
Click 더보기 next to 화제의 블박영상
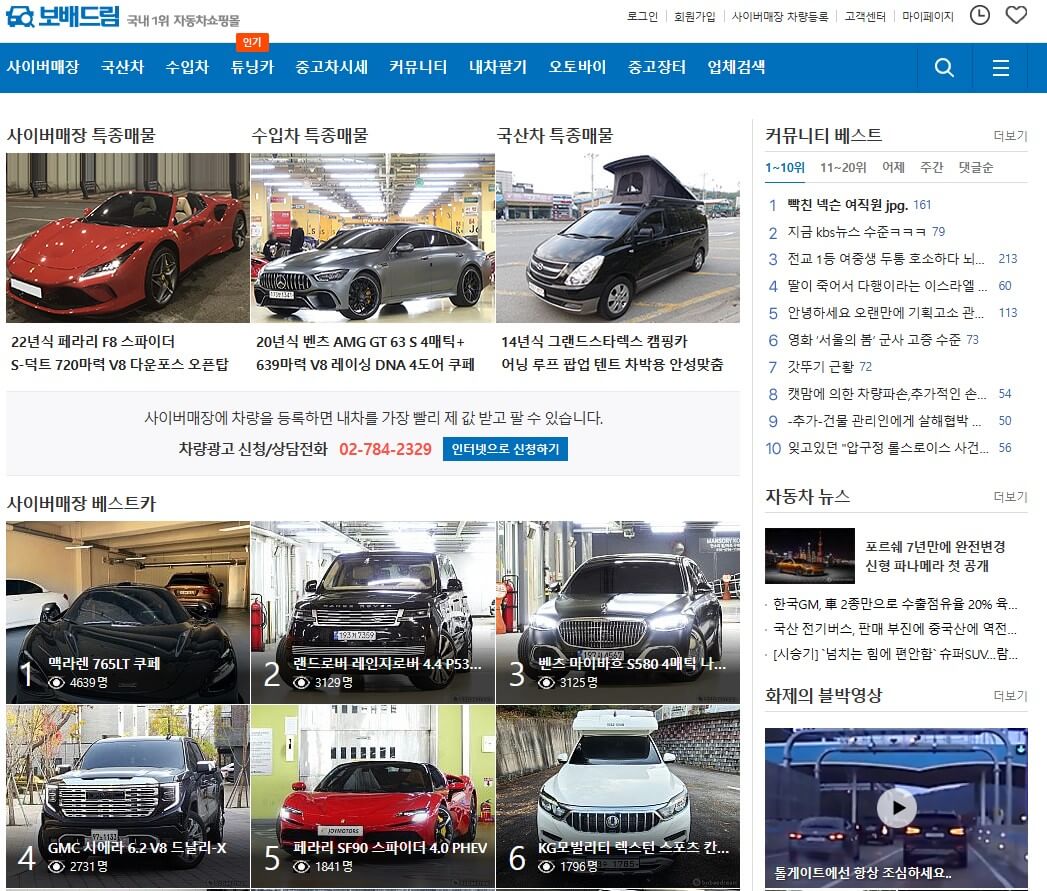coord(1010,695)
